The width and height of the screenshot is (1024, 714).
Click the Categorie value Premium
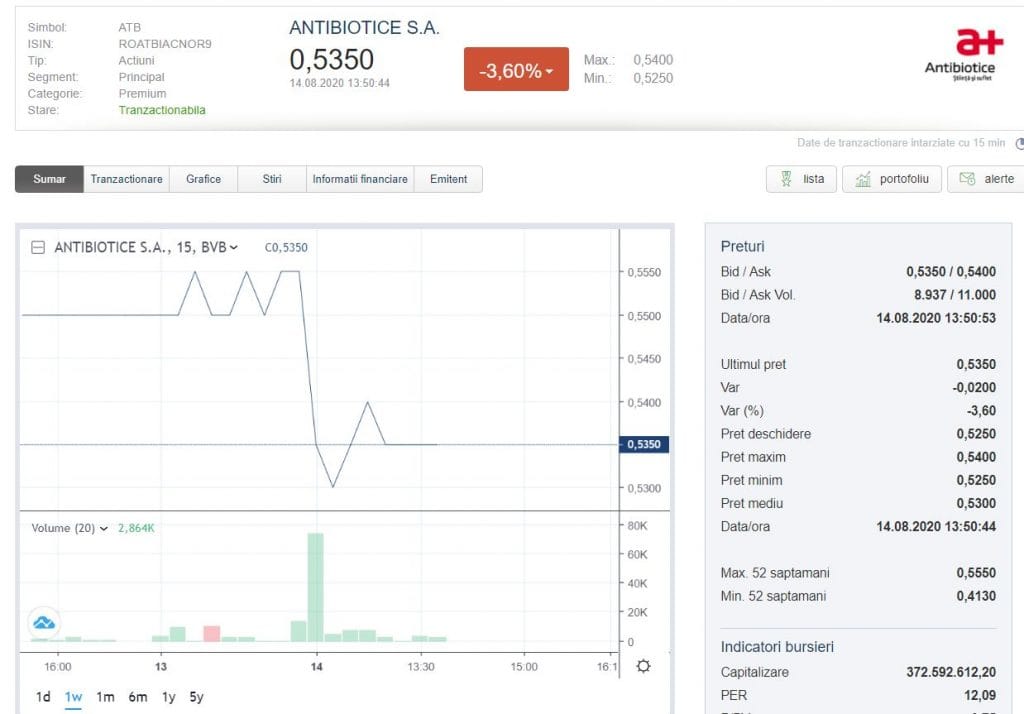point(142,93)
